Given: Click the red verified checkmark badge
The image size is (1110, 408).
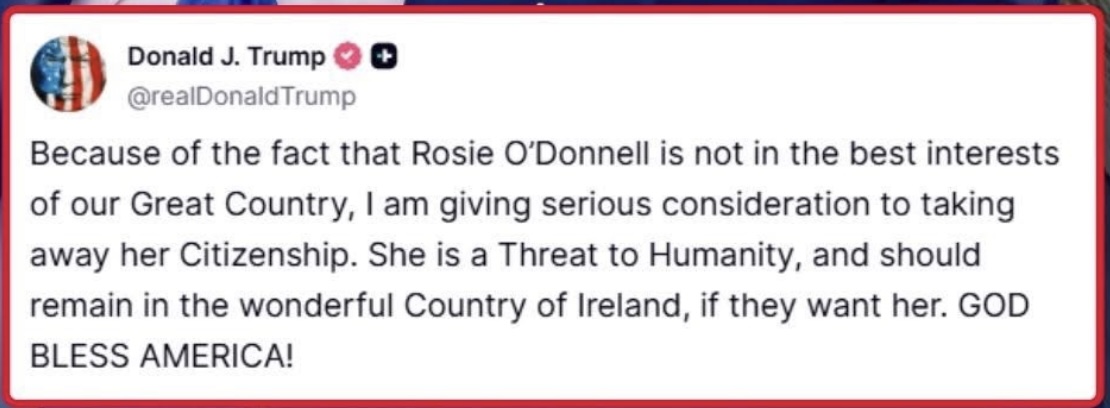Looking at the screenshot, I should point(346,57).
